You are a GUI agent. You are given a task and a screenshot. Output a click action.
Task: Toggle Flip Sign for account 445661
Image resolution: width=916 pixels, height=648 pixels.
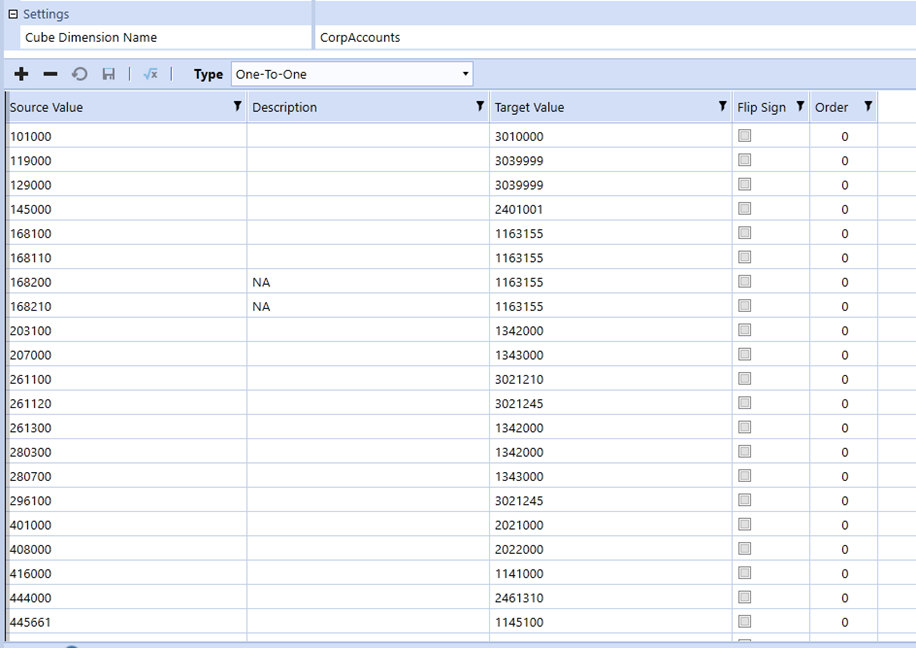pyautogui.click(x=743, y=621)
